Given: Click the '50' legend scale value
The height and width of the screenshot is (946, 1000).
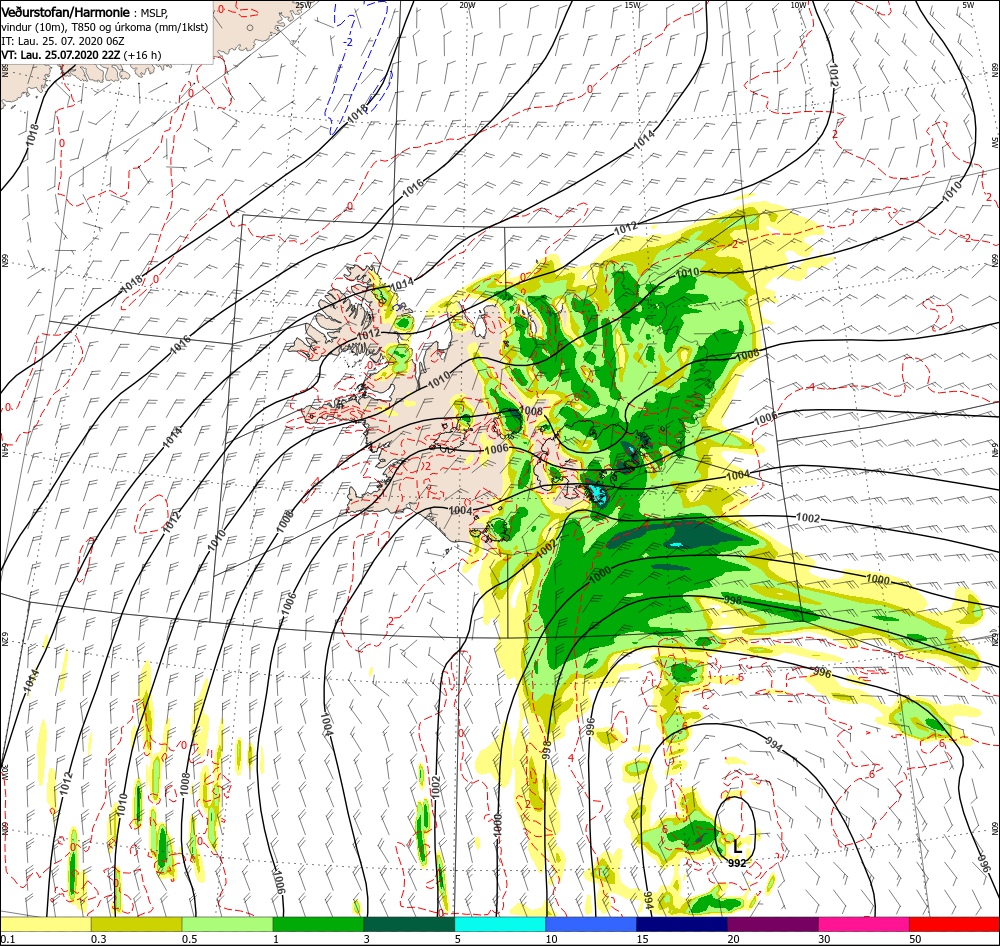Looking at the screenshot, I should tap(915, 939).
